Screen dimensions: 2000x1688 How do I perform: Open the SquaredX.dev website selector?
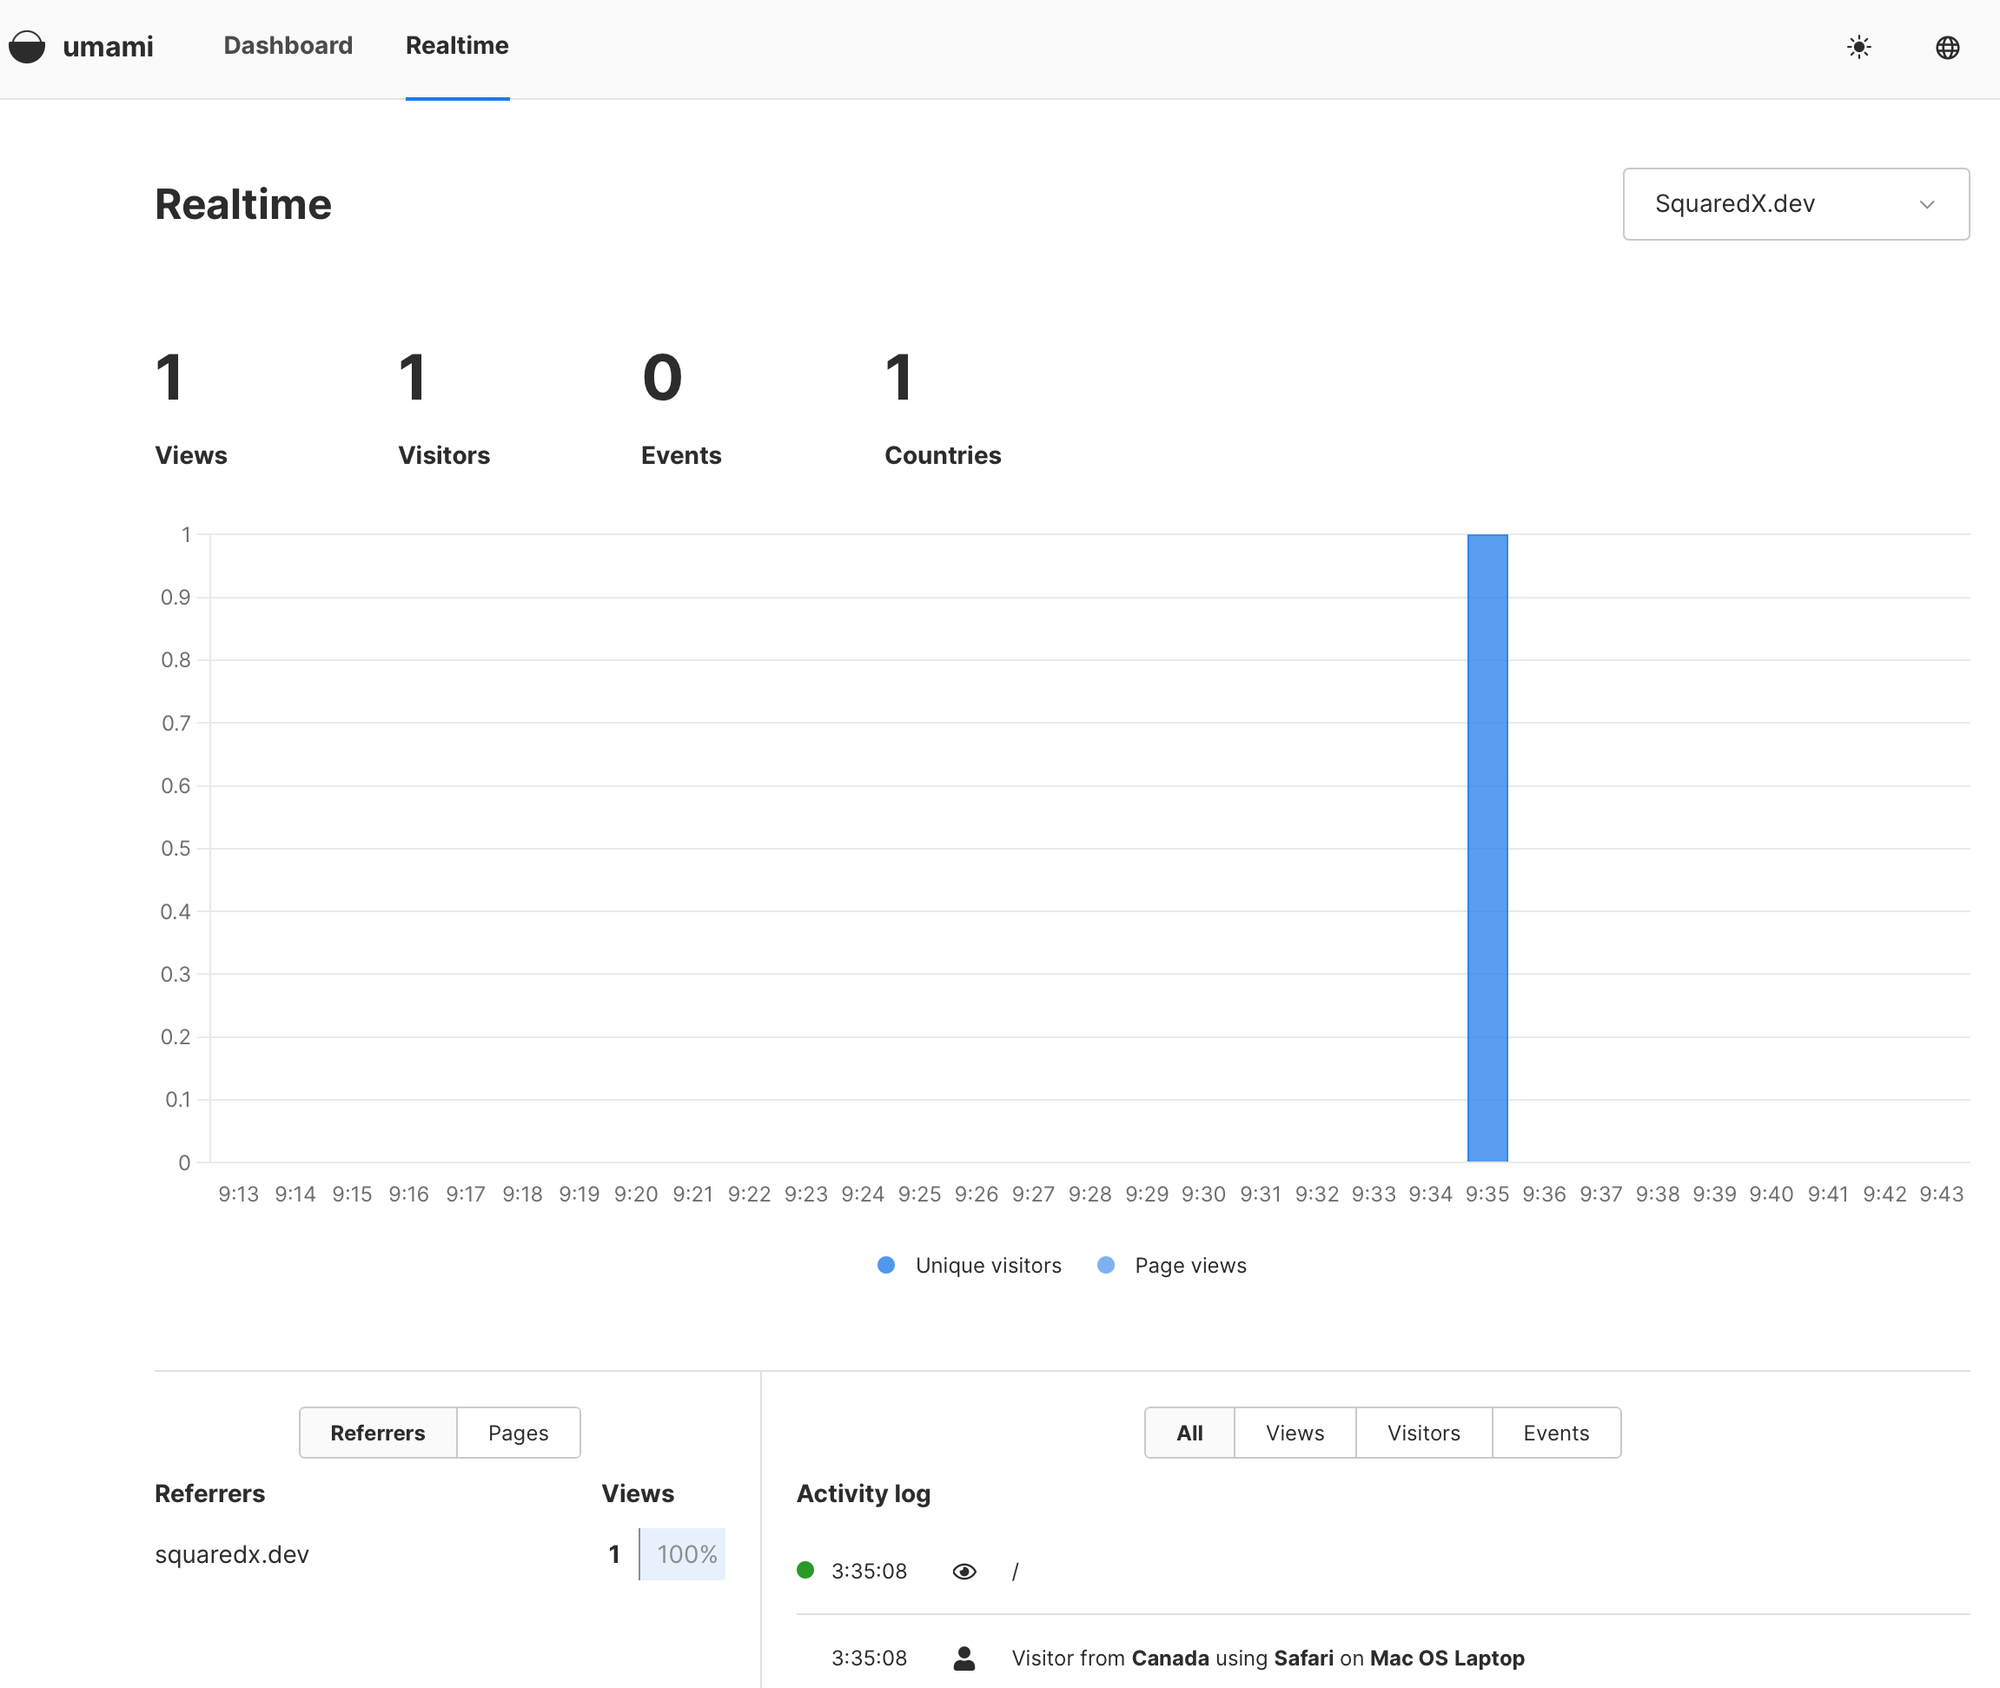1795,204
